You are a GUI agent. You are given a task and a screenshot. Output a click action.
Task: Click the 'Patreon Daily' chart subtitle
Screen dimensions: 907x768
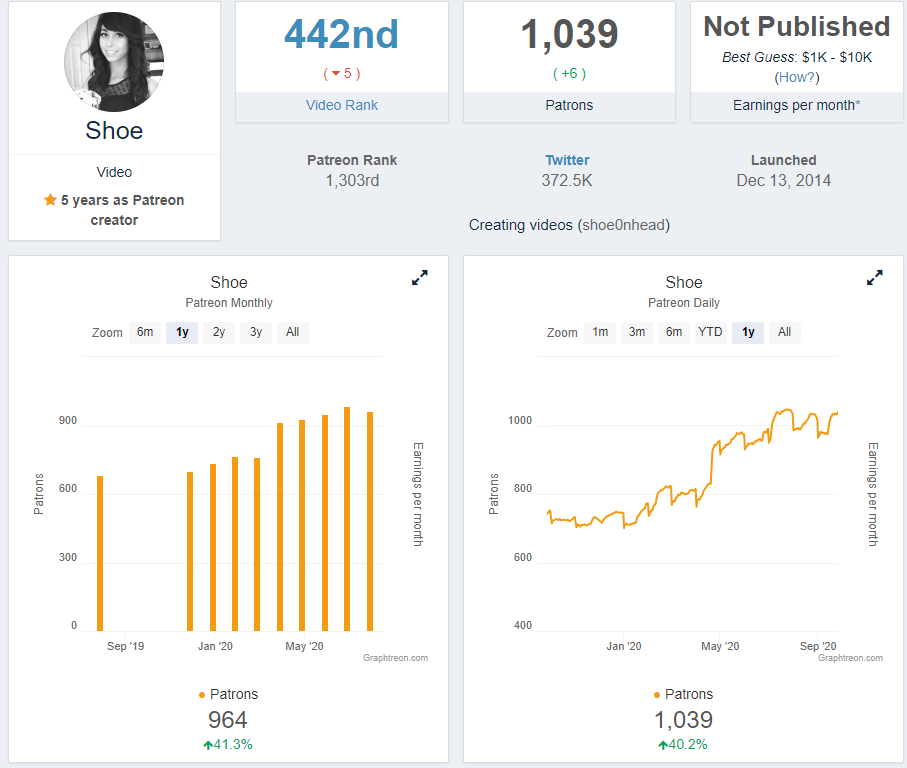[x=684, y=303]
